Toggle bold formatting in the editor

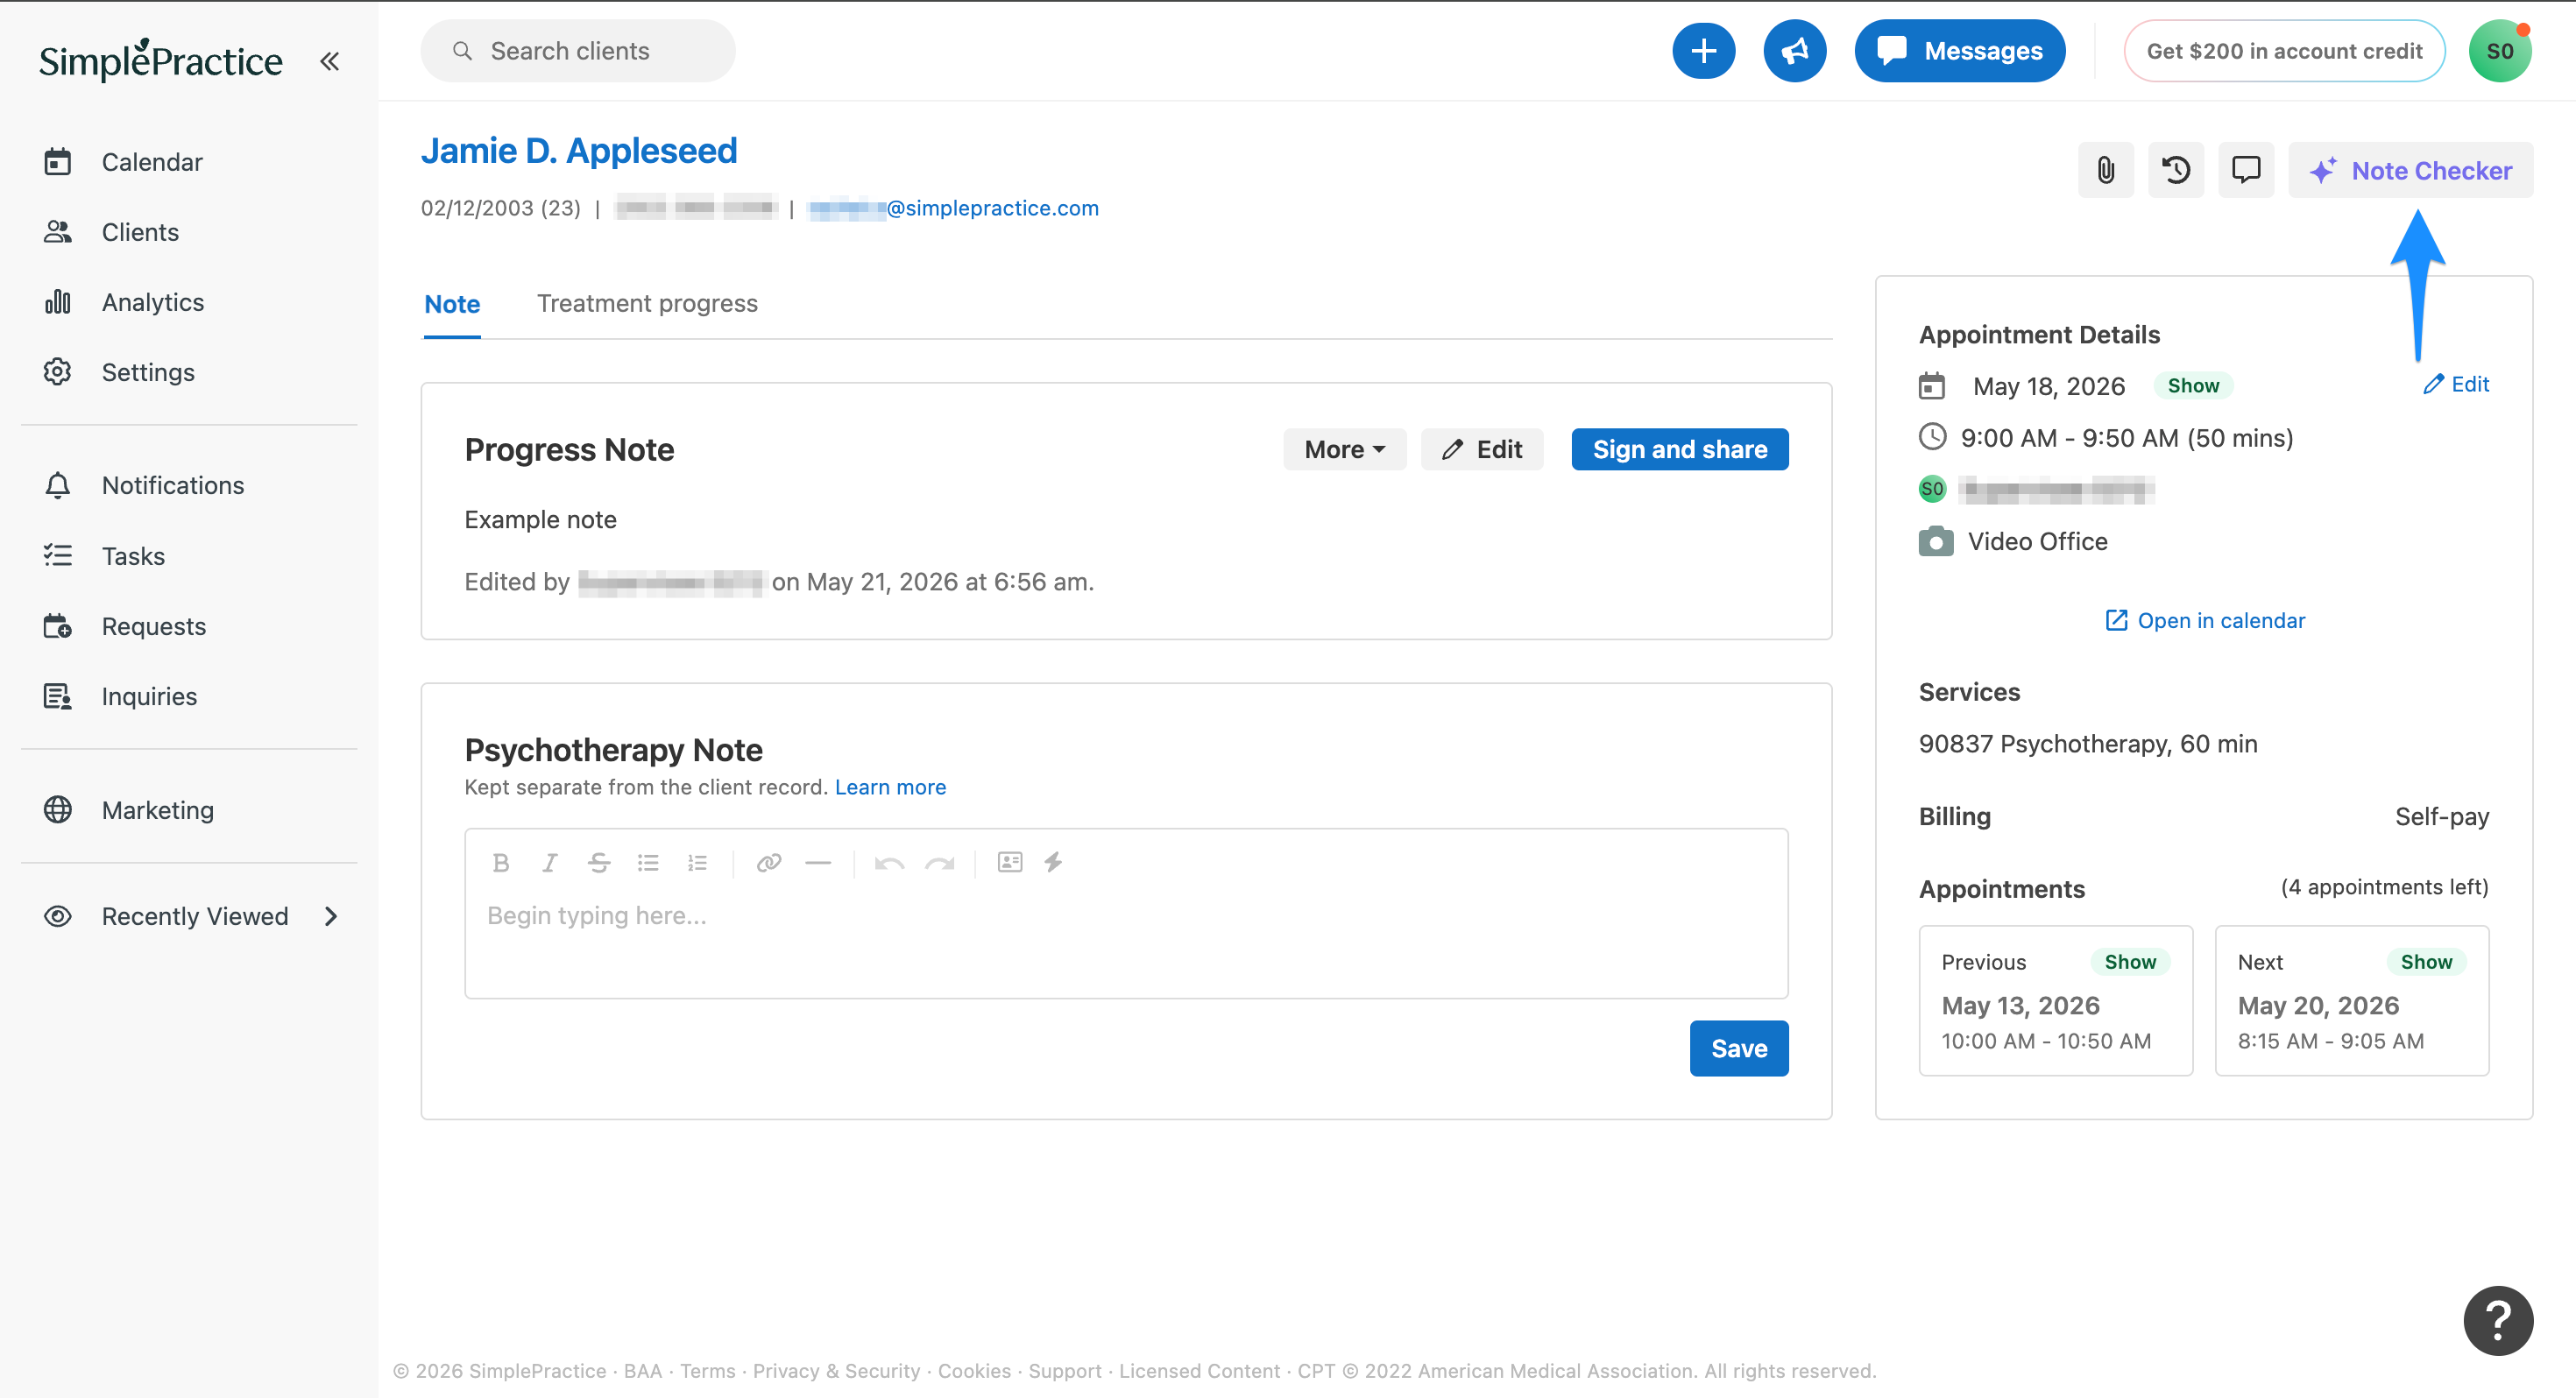tap(501, 862)
